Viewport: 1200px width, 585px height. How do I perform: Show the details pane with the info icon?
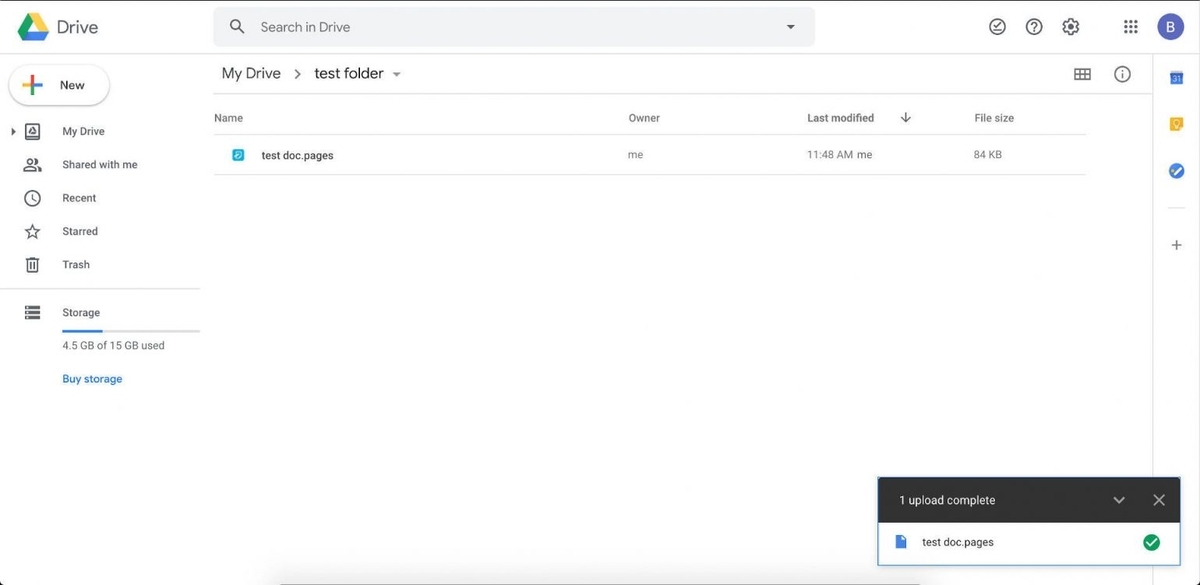coord(1122,73)
